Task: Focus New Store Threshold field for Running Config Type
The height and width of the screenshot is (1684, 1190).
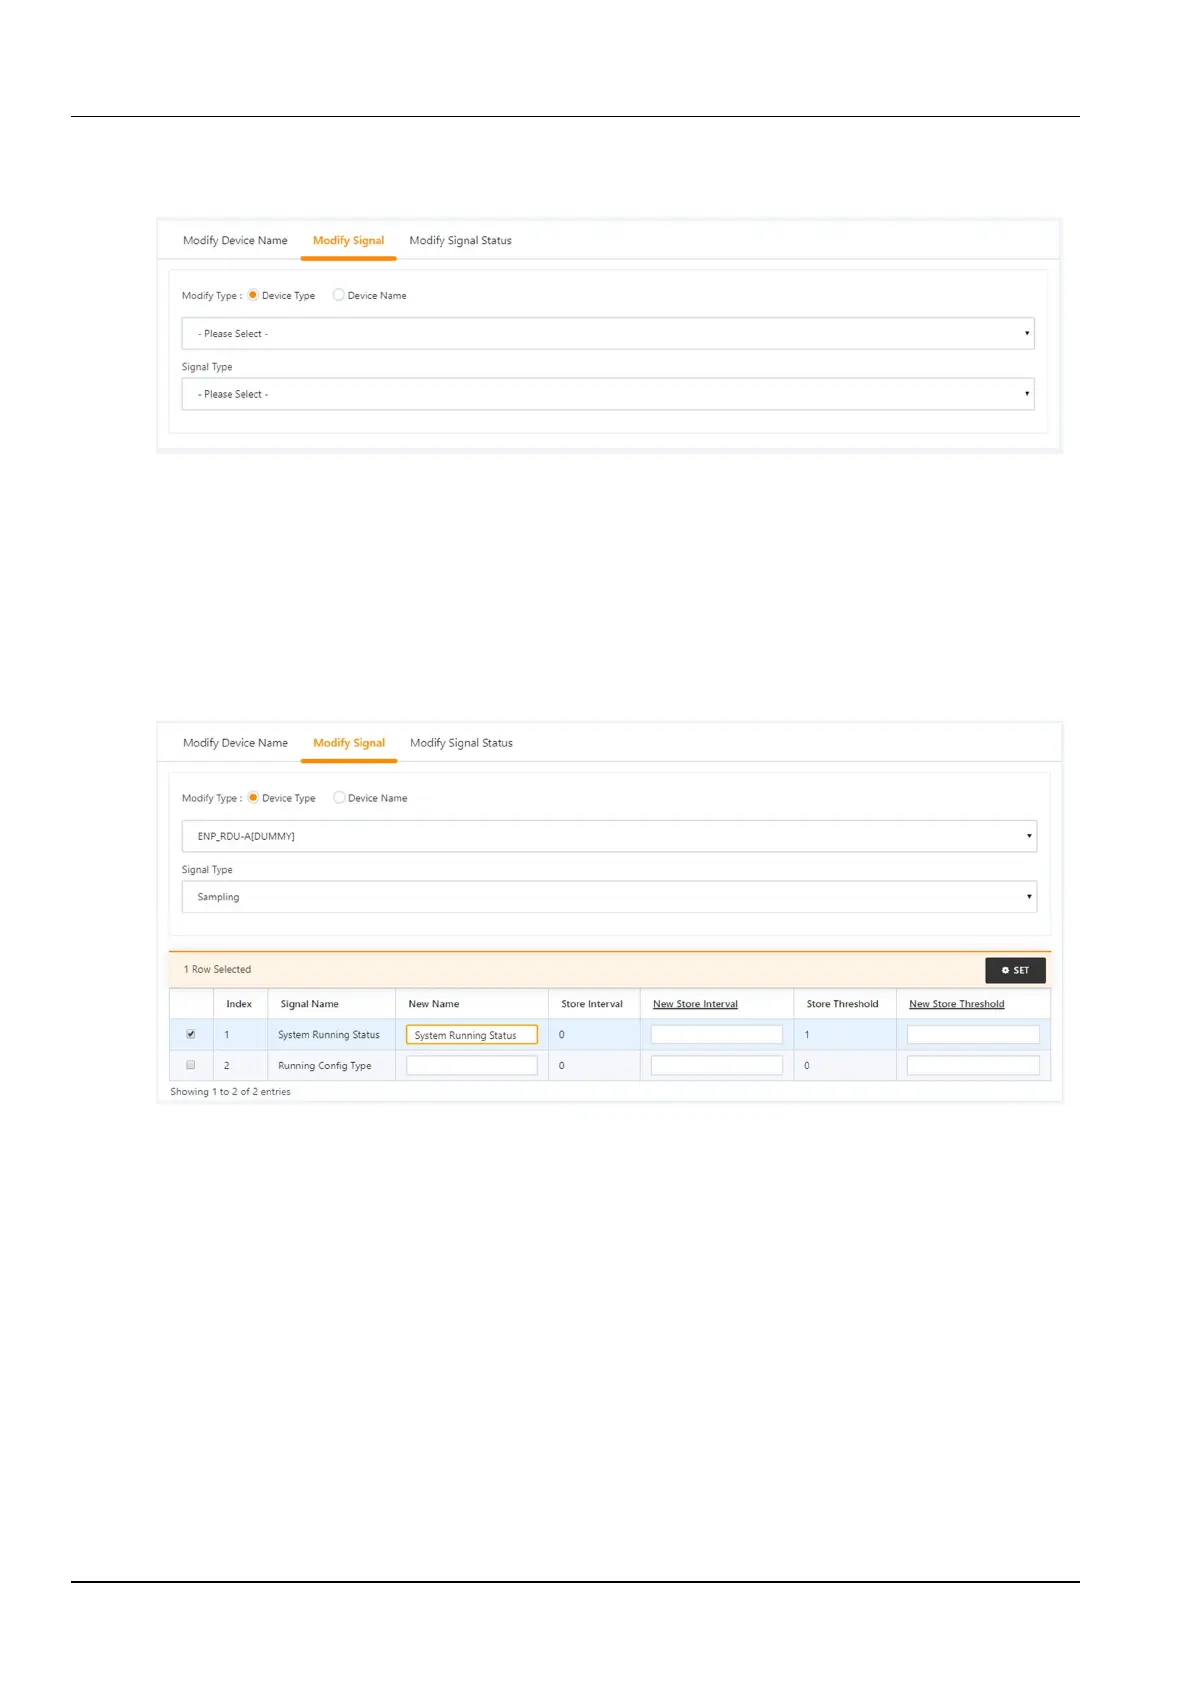Action: click(x=973, y=1066)
